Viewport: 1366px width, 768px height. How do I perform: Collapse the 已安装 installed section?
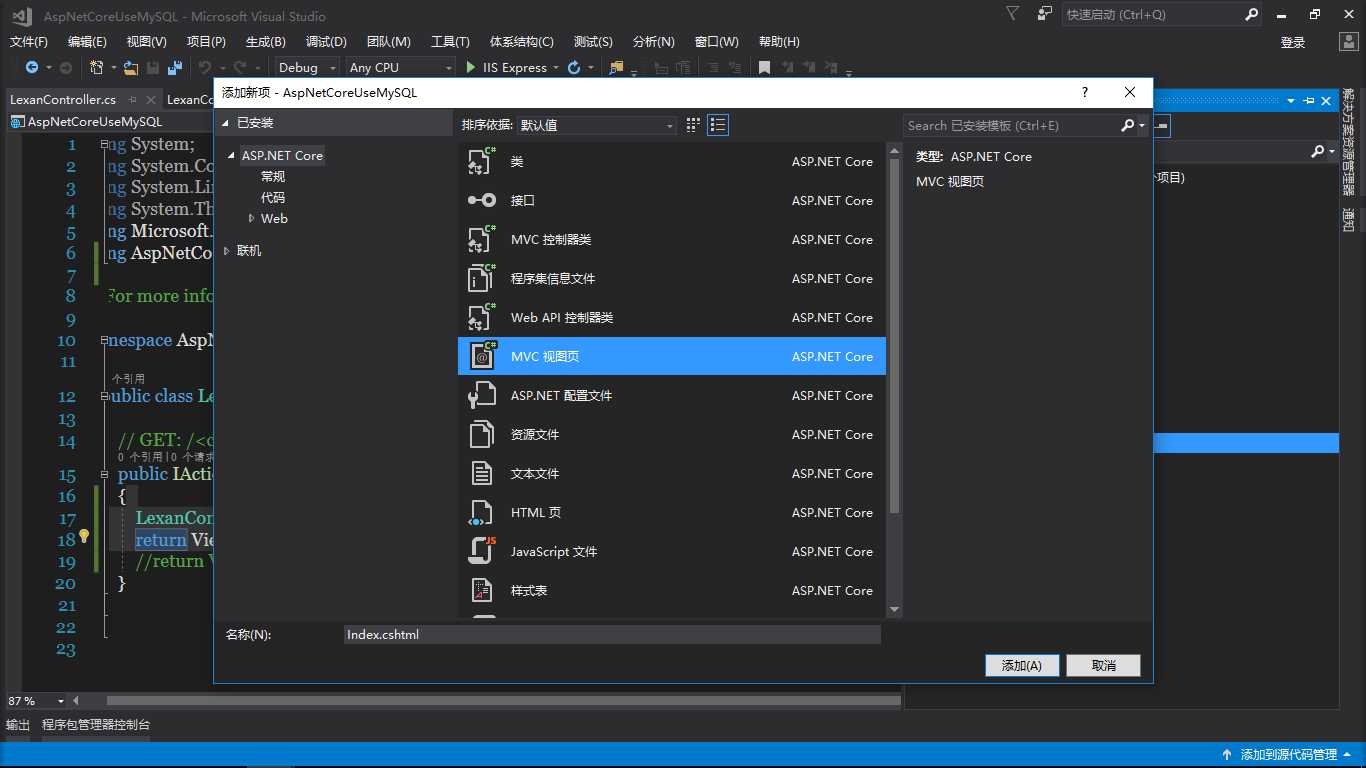tap(226, 123)
